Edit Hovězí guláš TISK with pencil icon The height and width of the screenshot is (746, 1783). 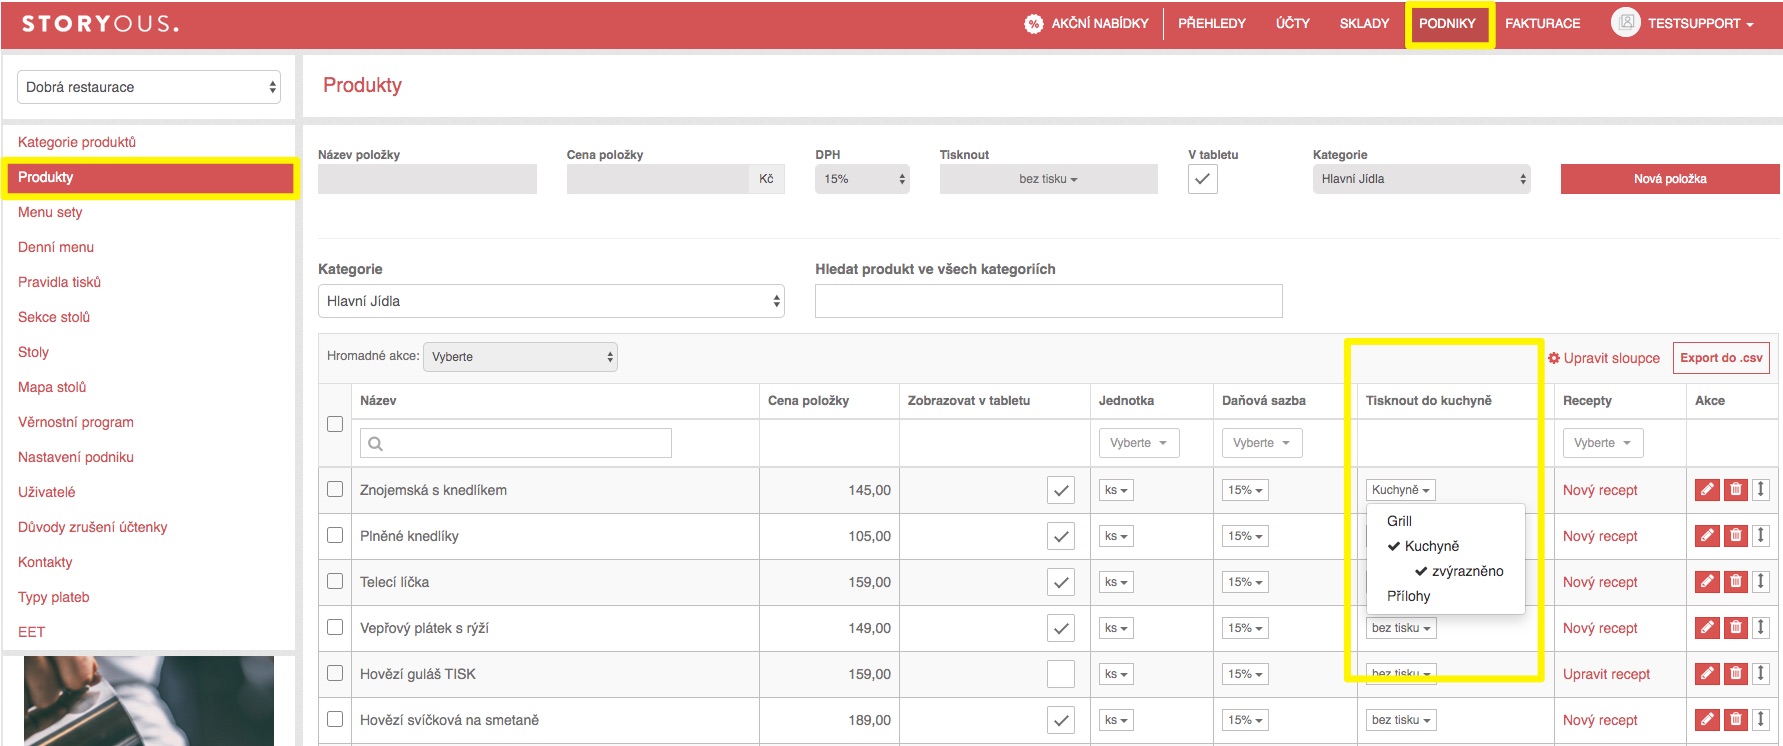[x=1708, y=674]
